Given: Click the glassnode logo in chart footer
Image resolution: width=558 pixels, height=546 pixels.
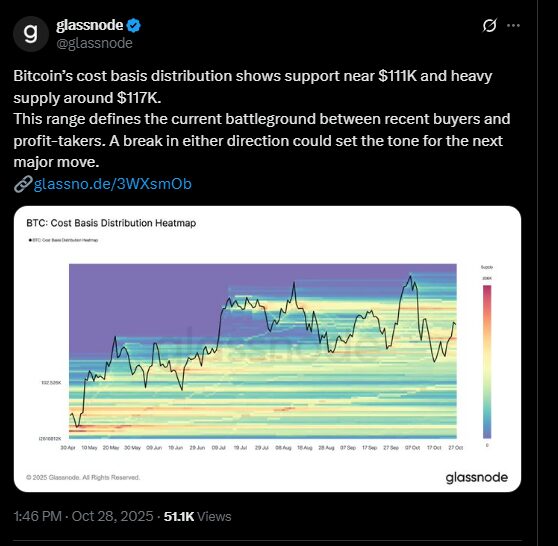Looking at the screenshot, I should 477,478.
